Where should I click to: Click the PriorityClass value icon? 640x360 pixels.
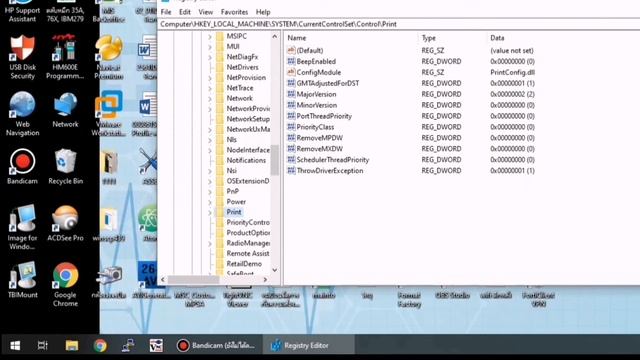291,127
